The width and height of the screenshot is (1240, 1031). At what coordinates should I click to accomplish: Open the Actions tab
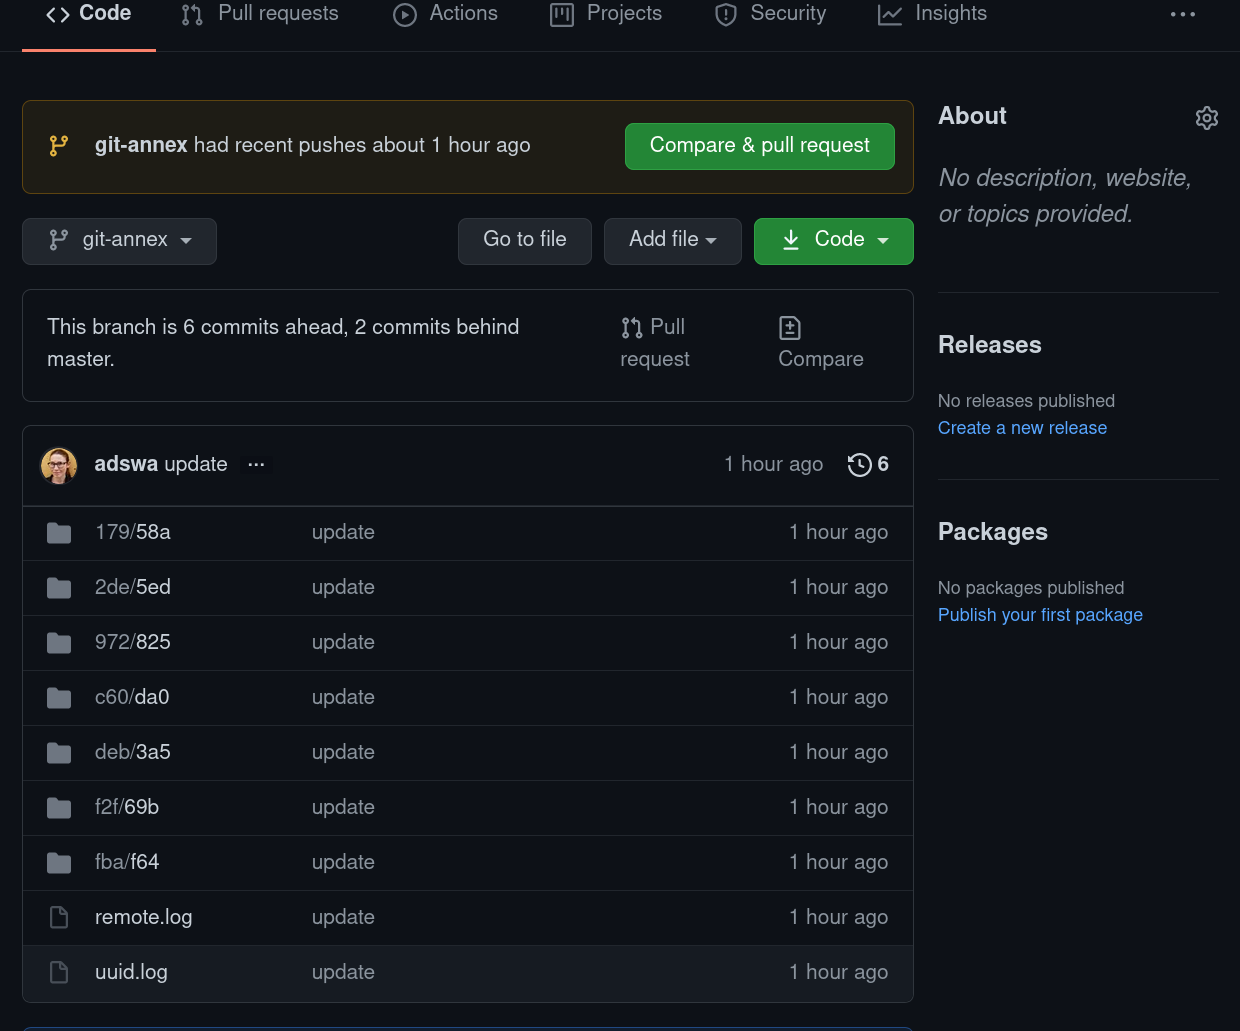coord(446,14)
